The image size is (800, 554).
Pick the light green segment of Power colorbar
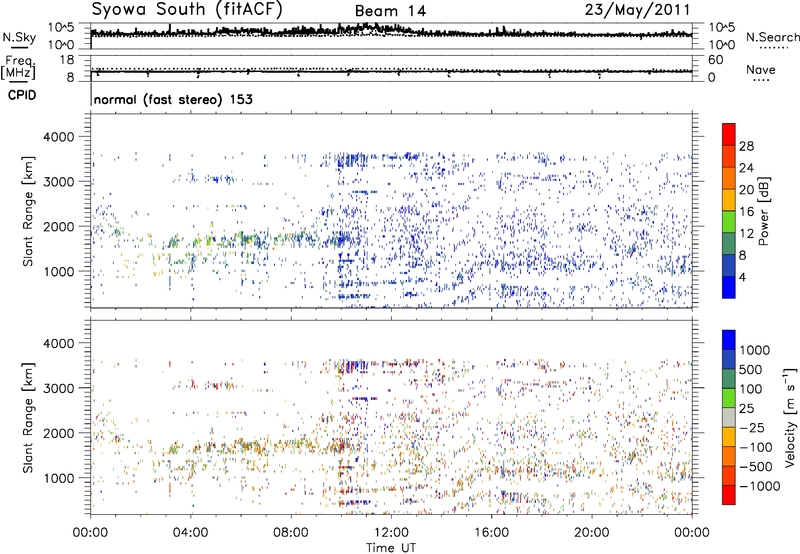729,222
